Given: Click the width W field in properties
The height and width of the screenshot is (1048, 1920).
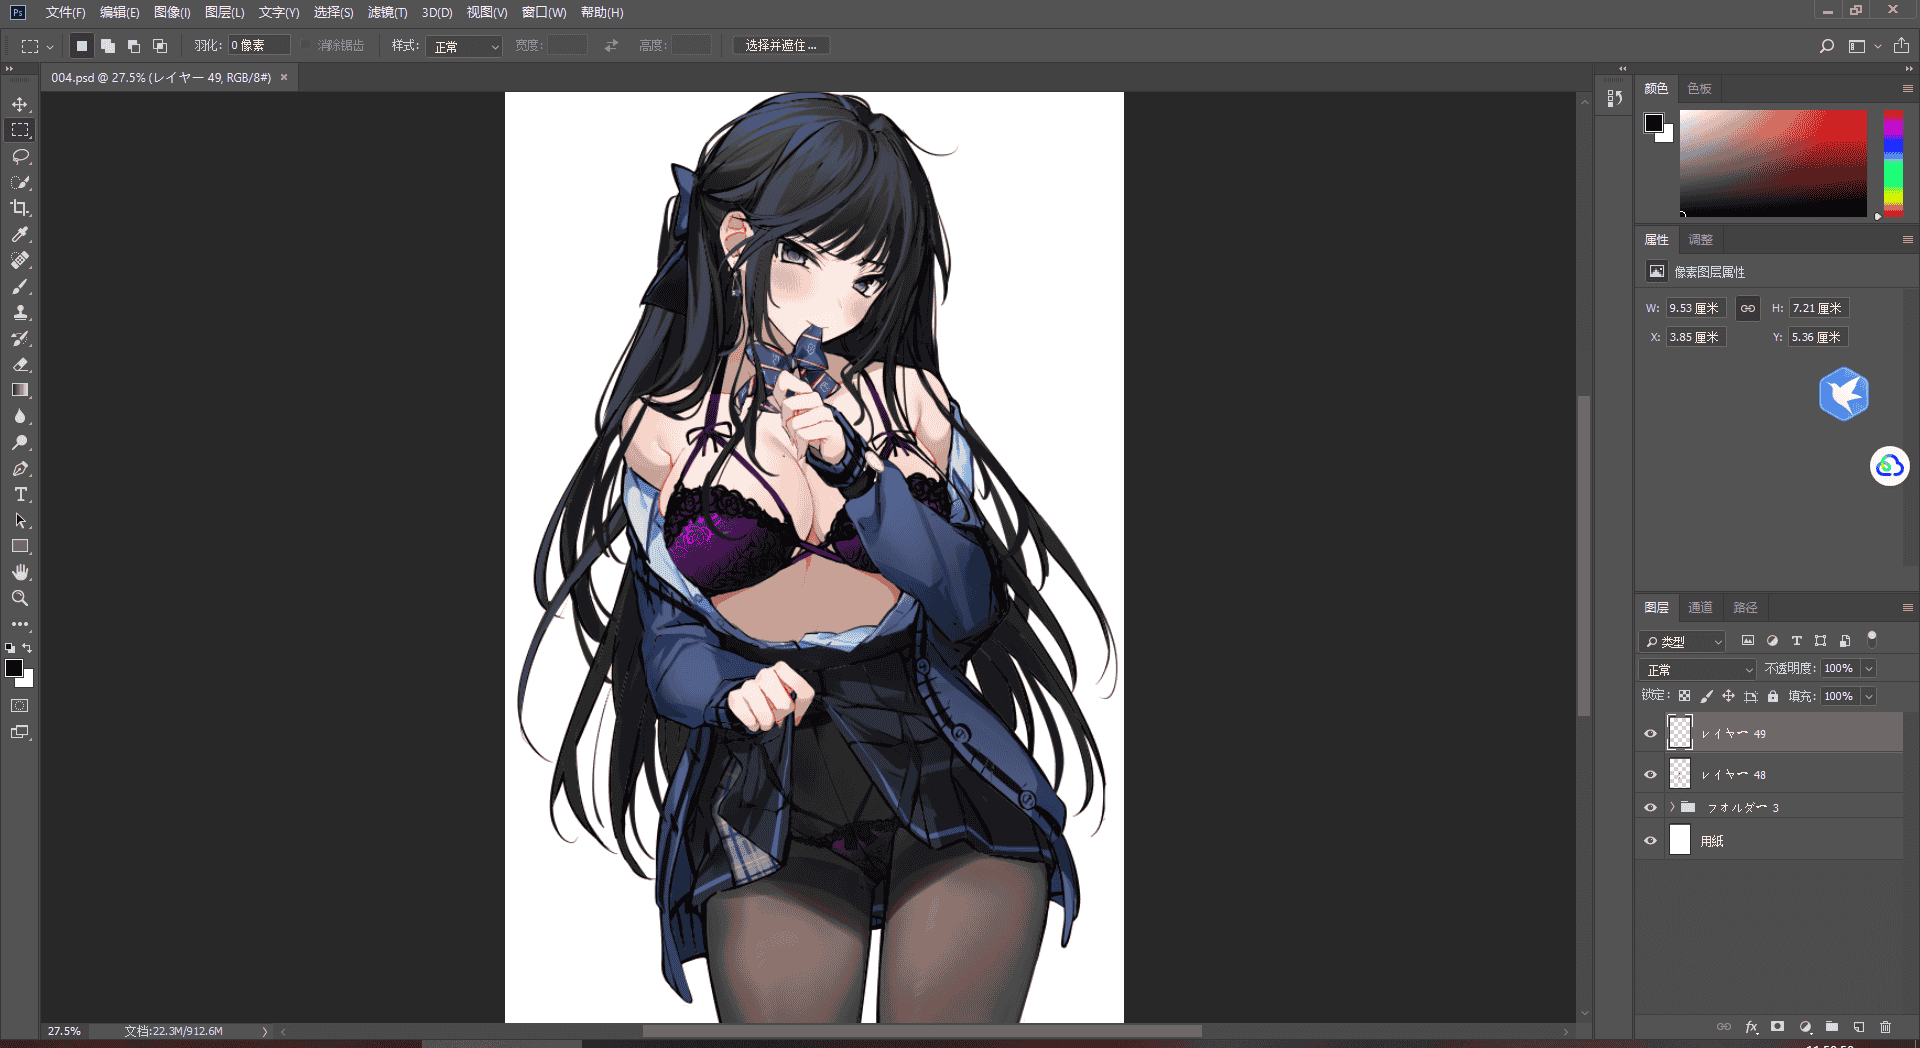Looking at the screenshot, I should click(1695, 308).
